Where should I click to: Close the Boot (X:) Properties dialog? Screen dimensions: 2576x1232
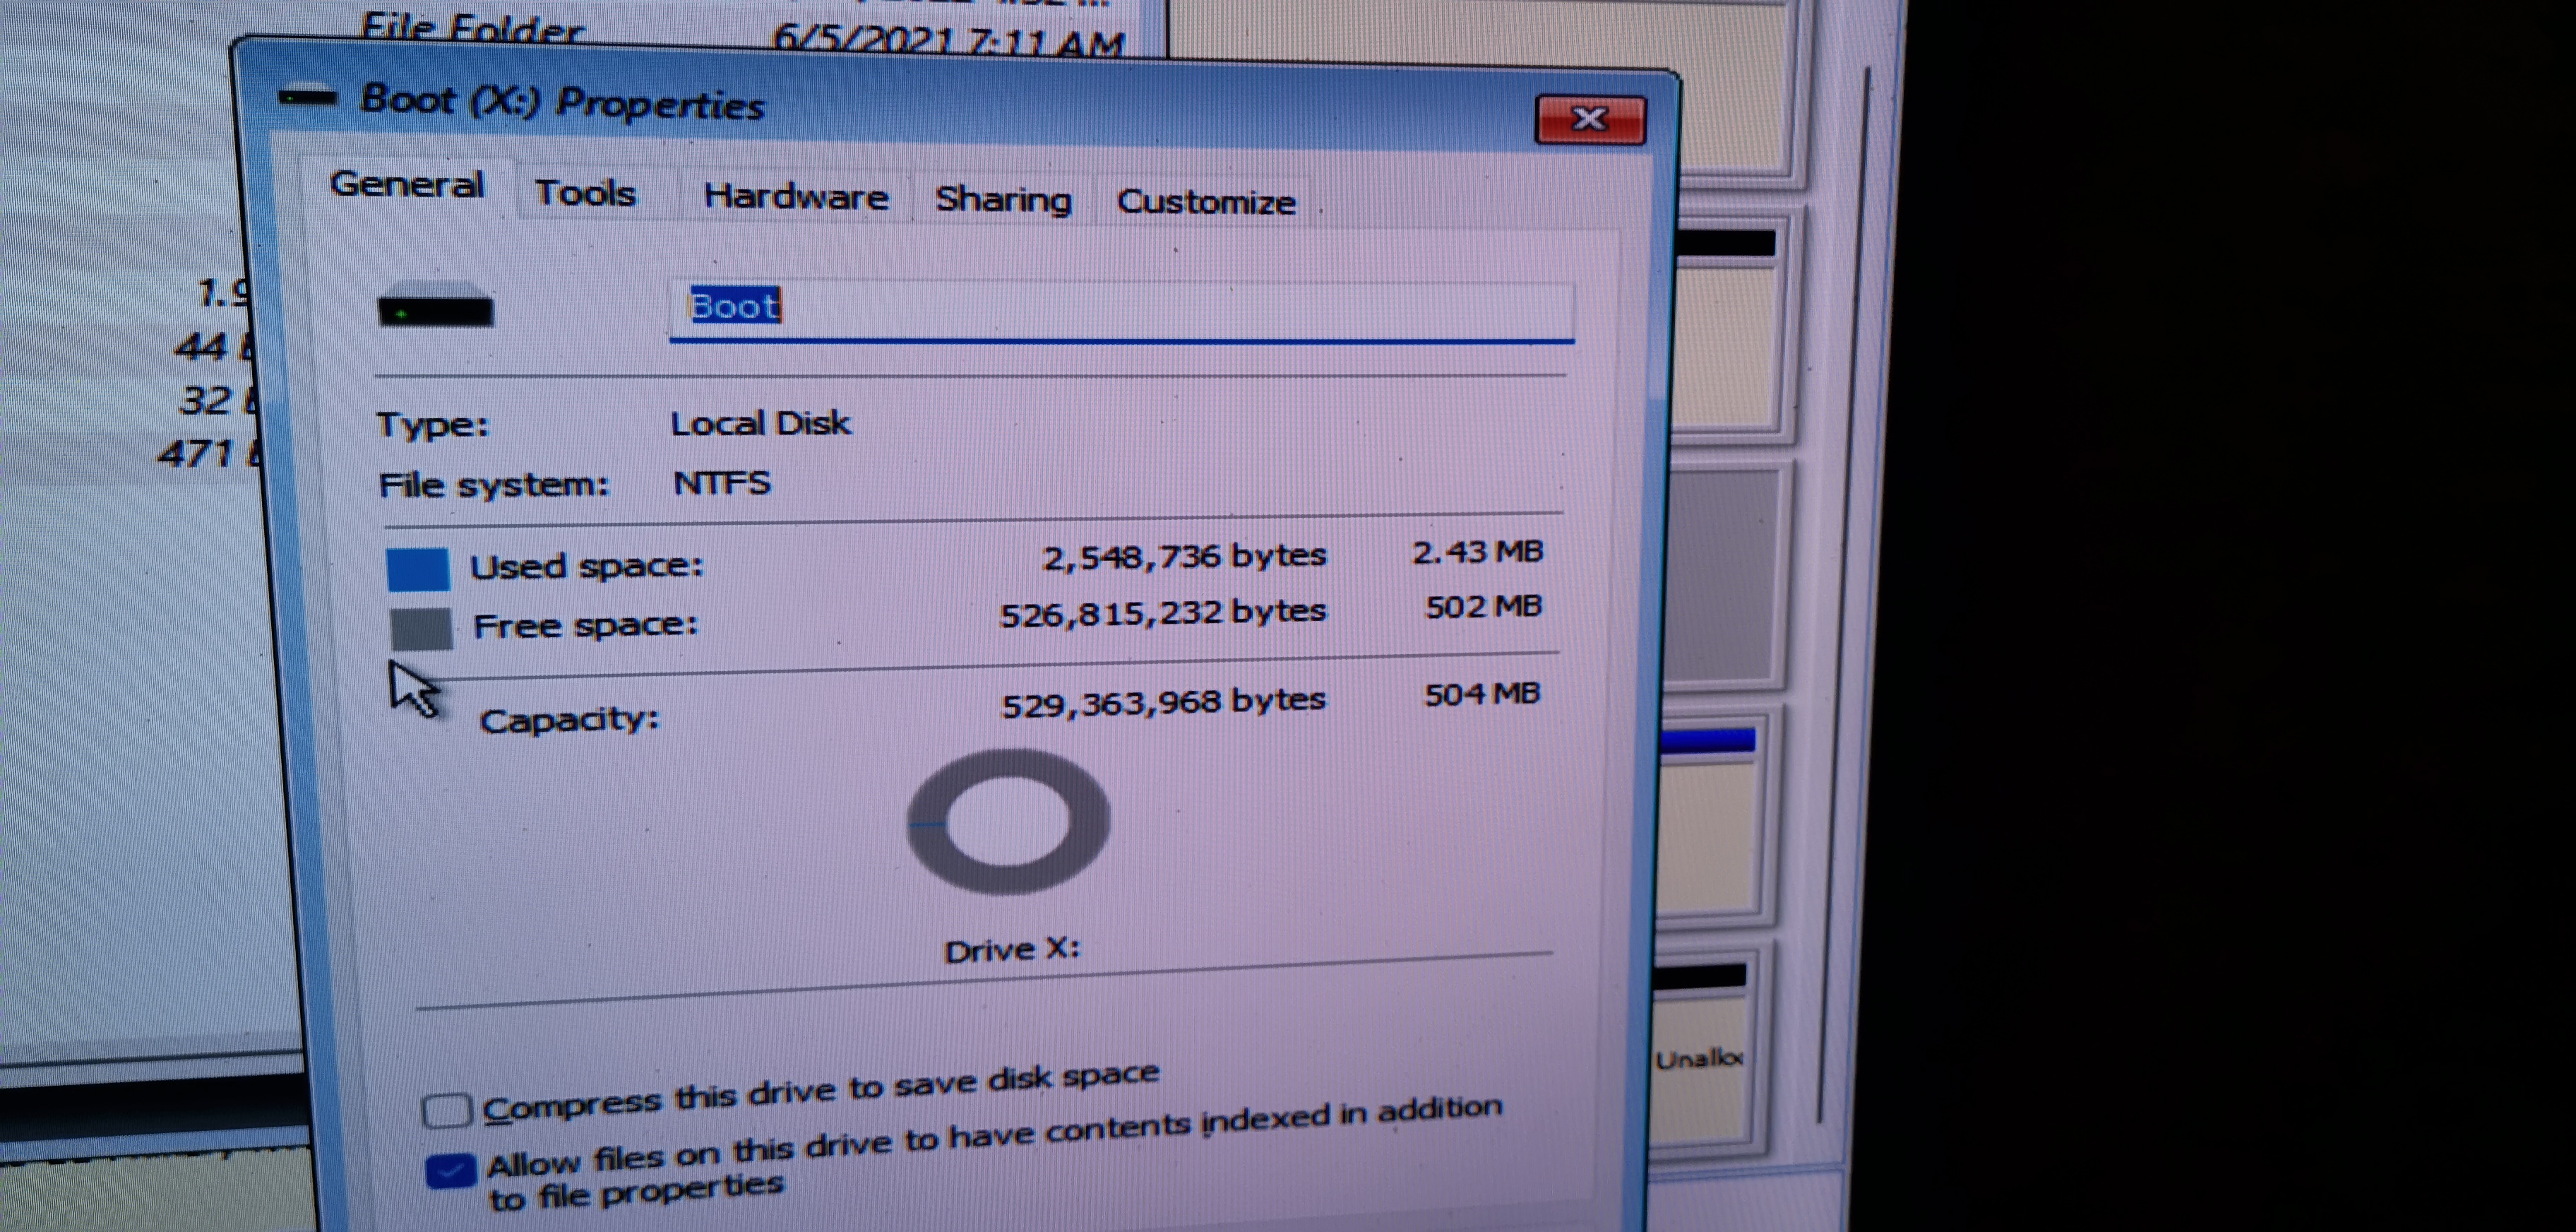pyautogui.click(x=1589, y=120)
